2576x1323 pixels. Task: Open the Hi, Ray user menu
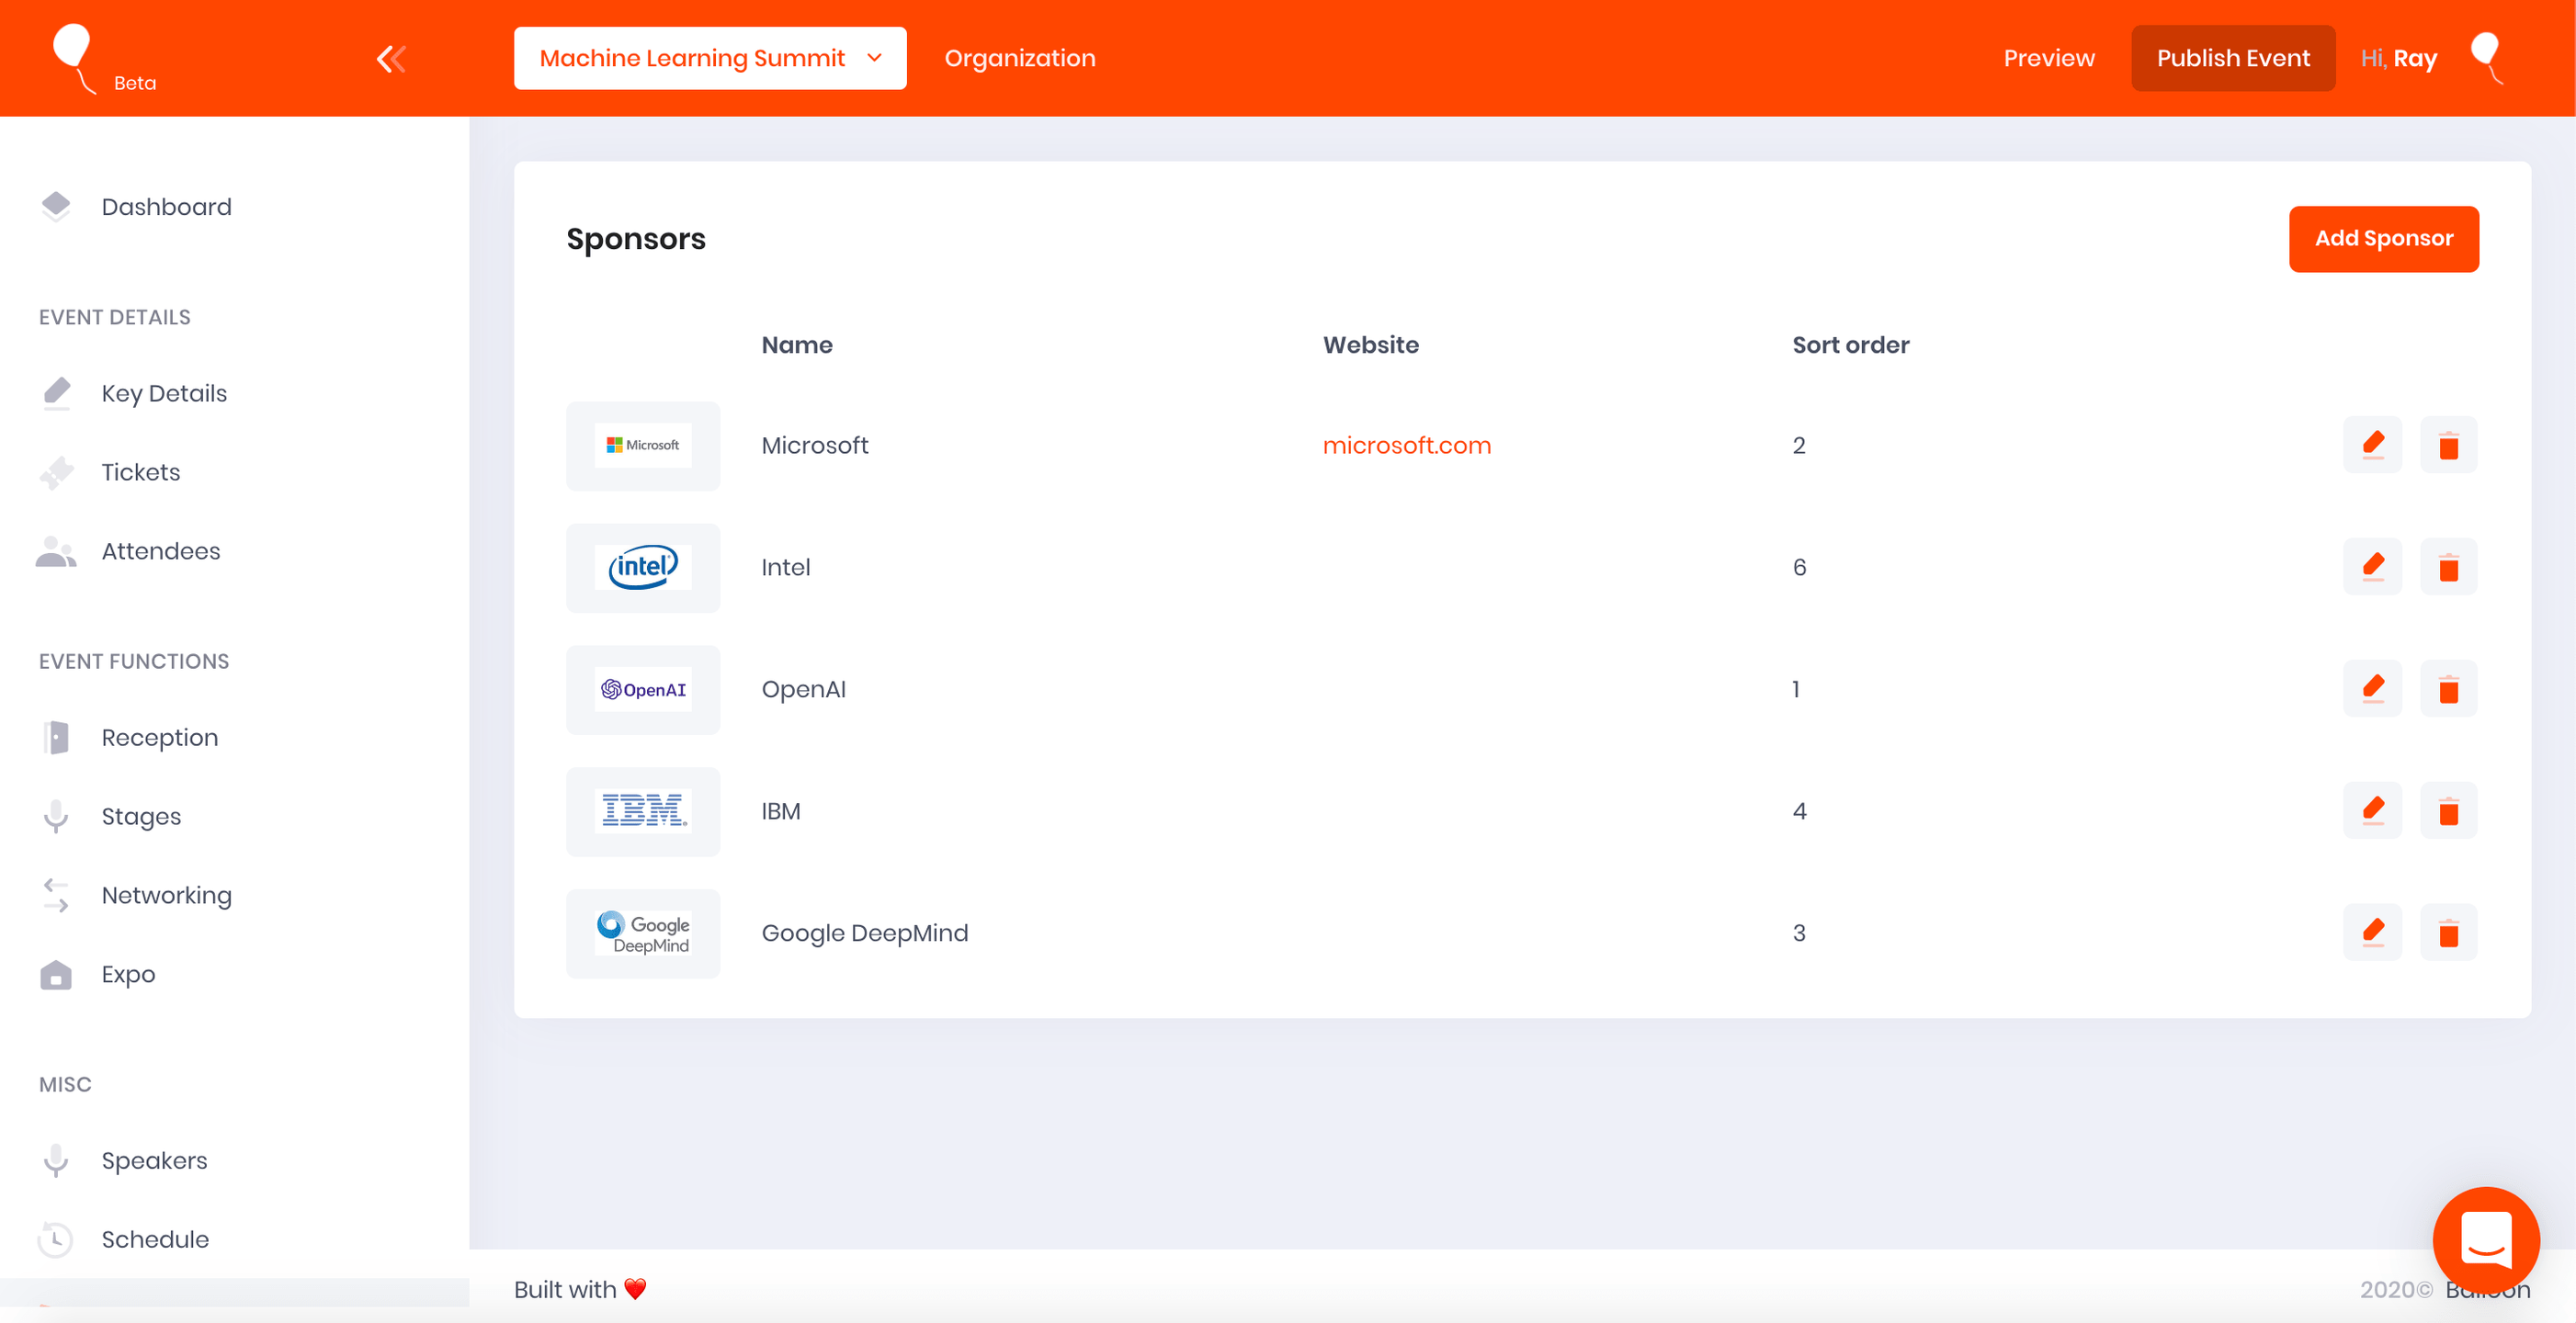[2398, 58]
